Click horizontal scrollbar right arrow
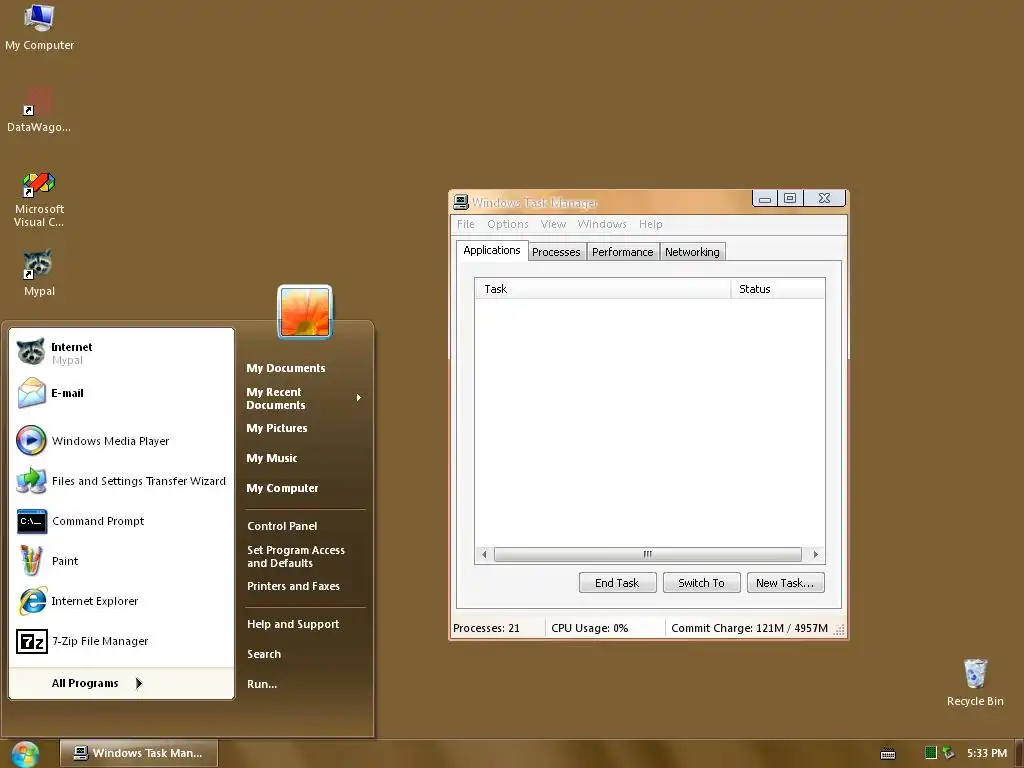Image resolution: width=1024 pixels, height=768 pixels. [x=815, y=554]
